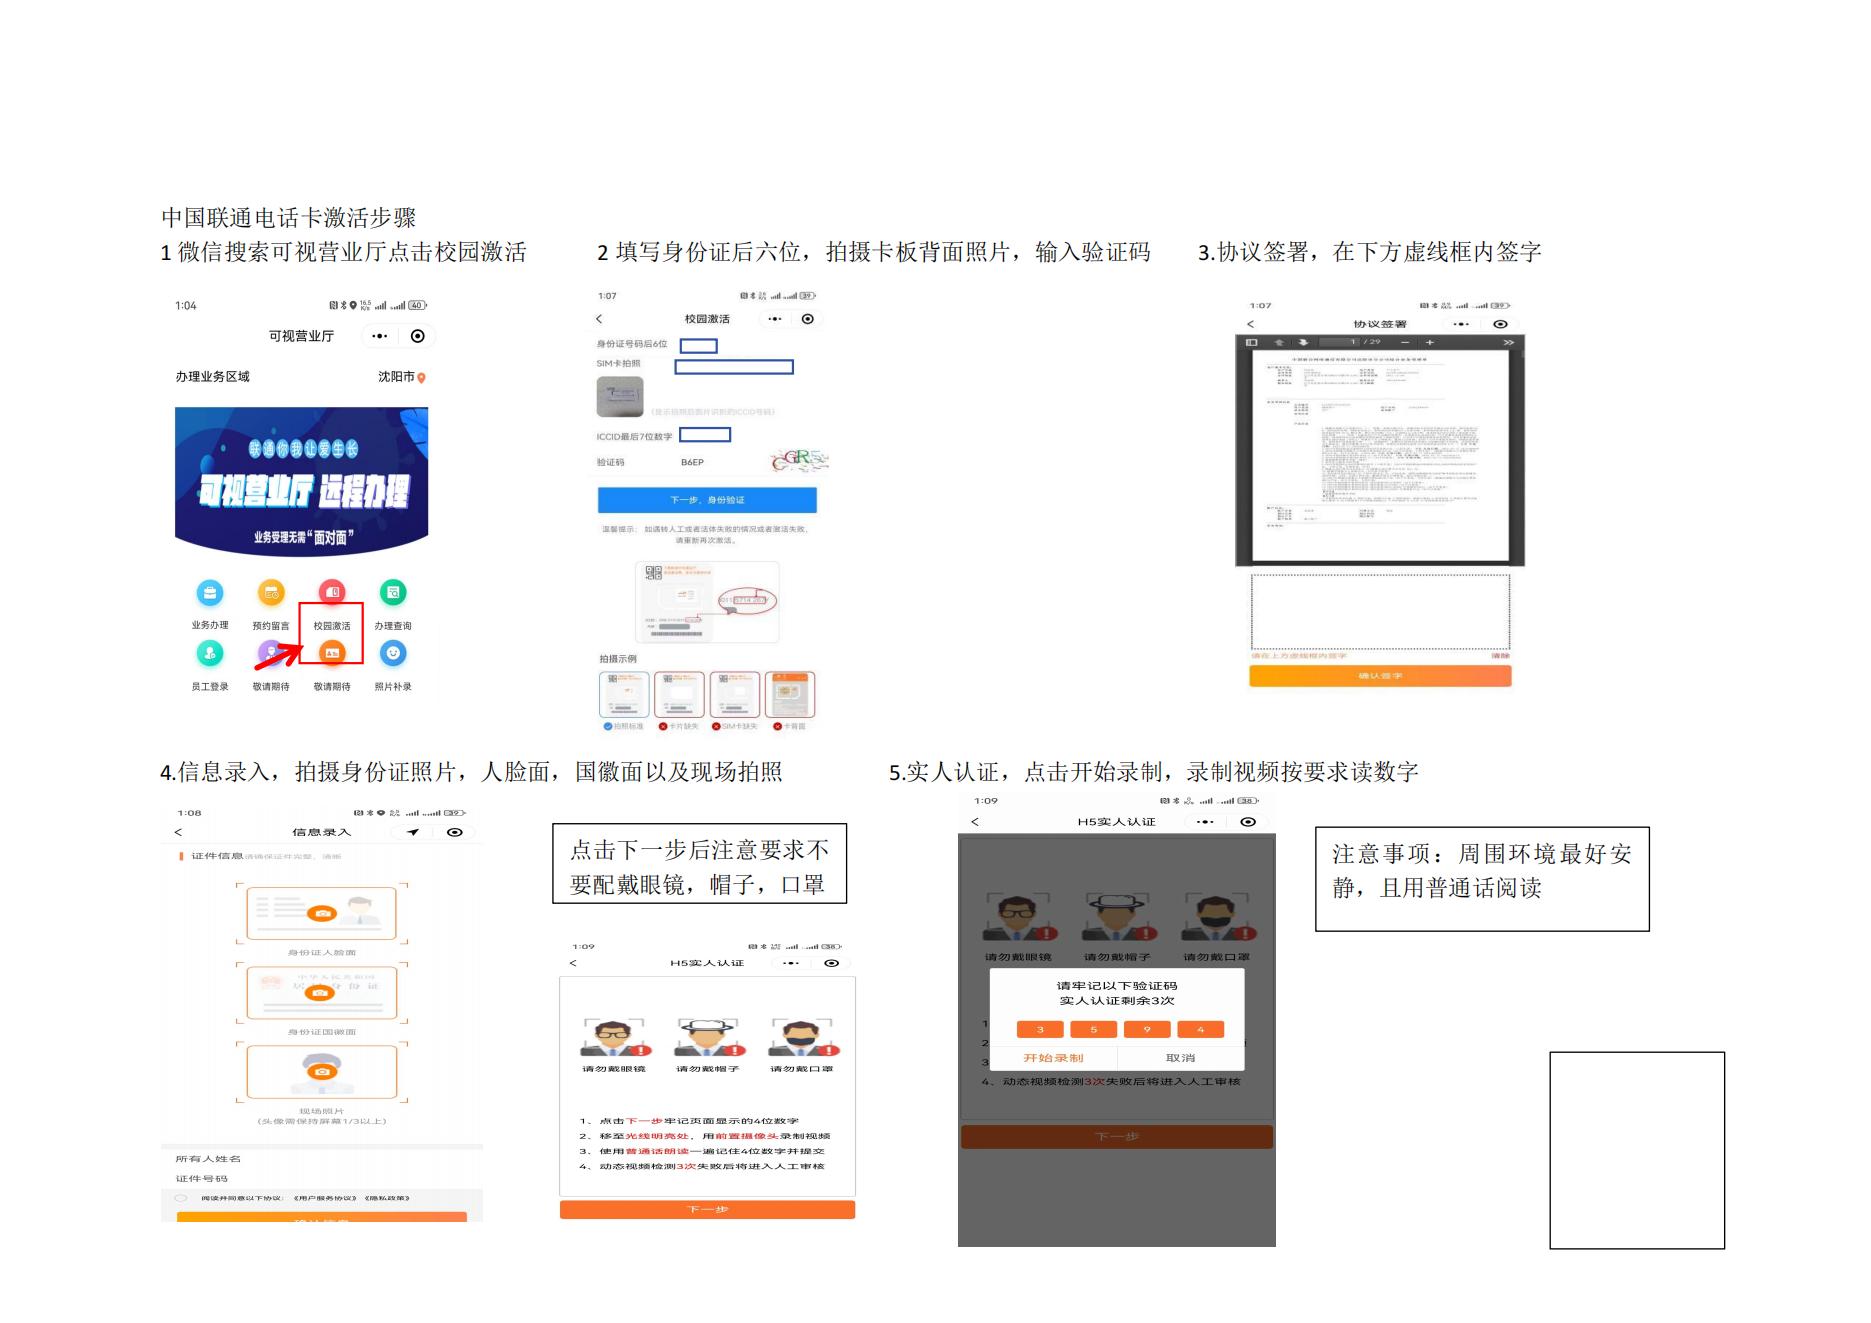Open the 校园激活 red icon
Image resolution: width=1871 pixels, height=1323 pixels.
click(x=332, y=593)
